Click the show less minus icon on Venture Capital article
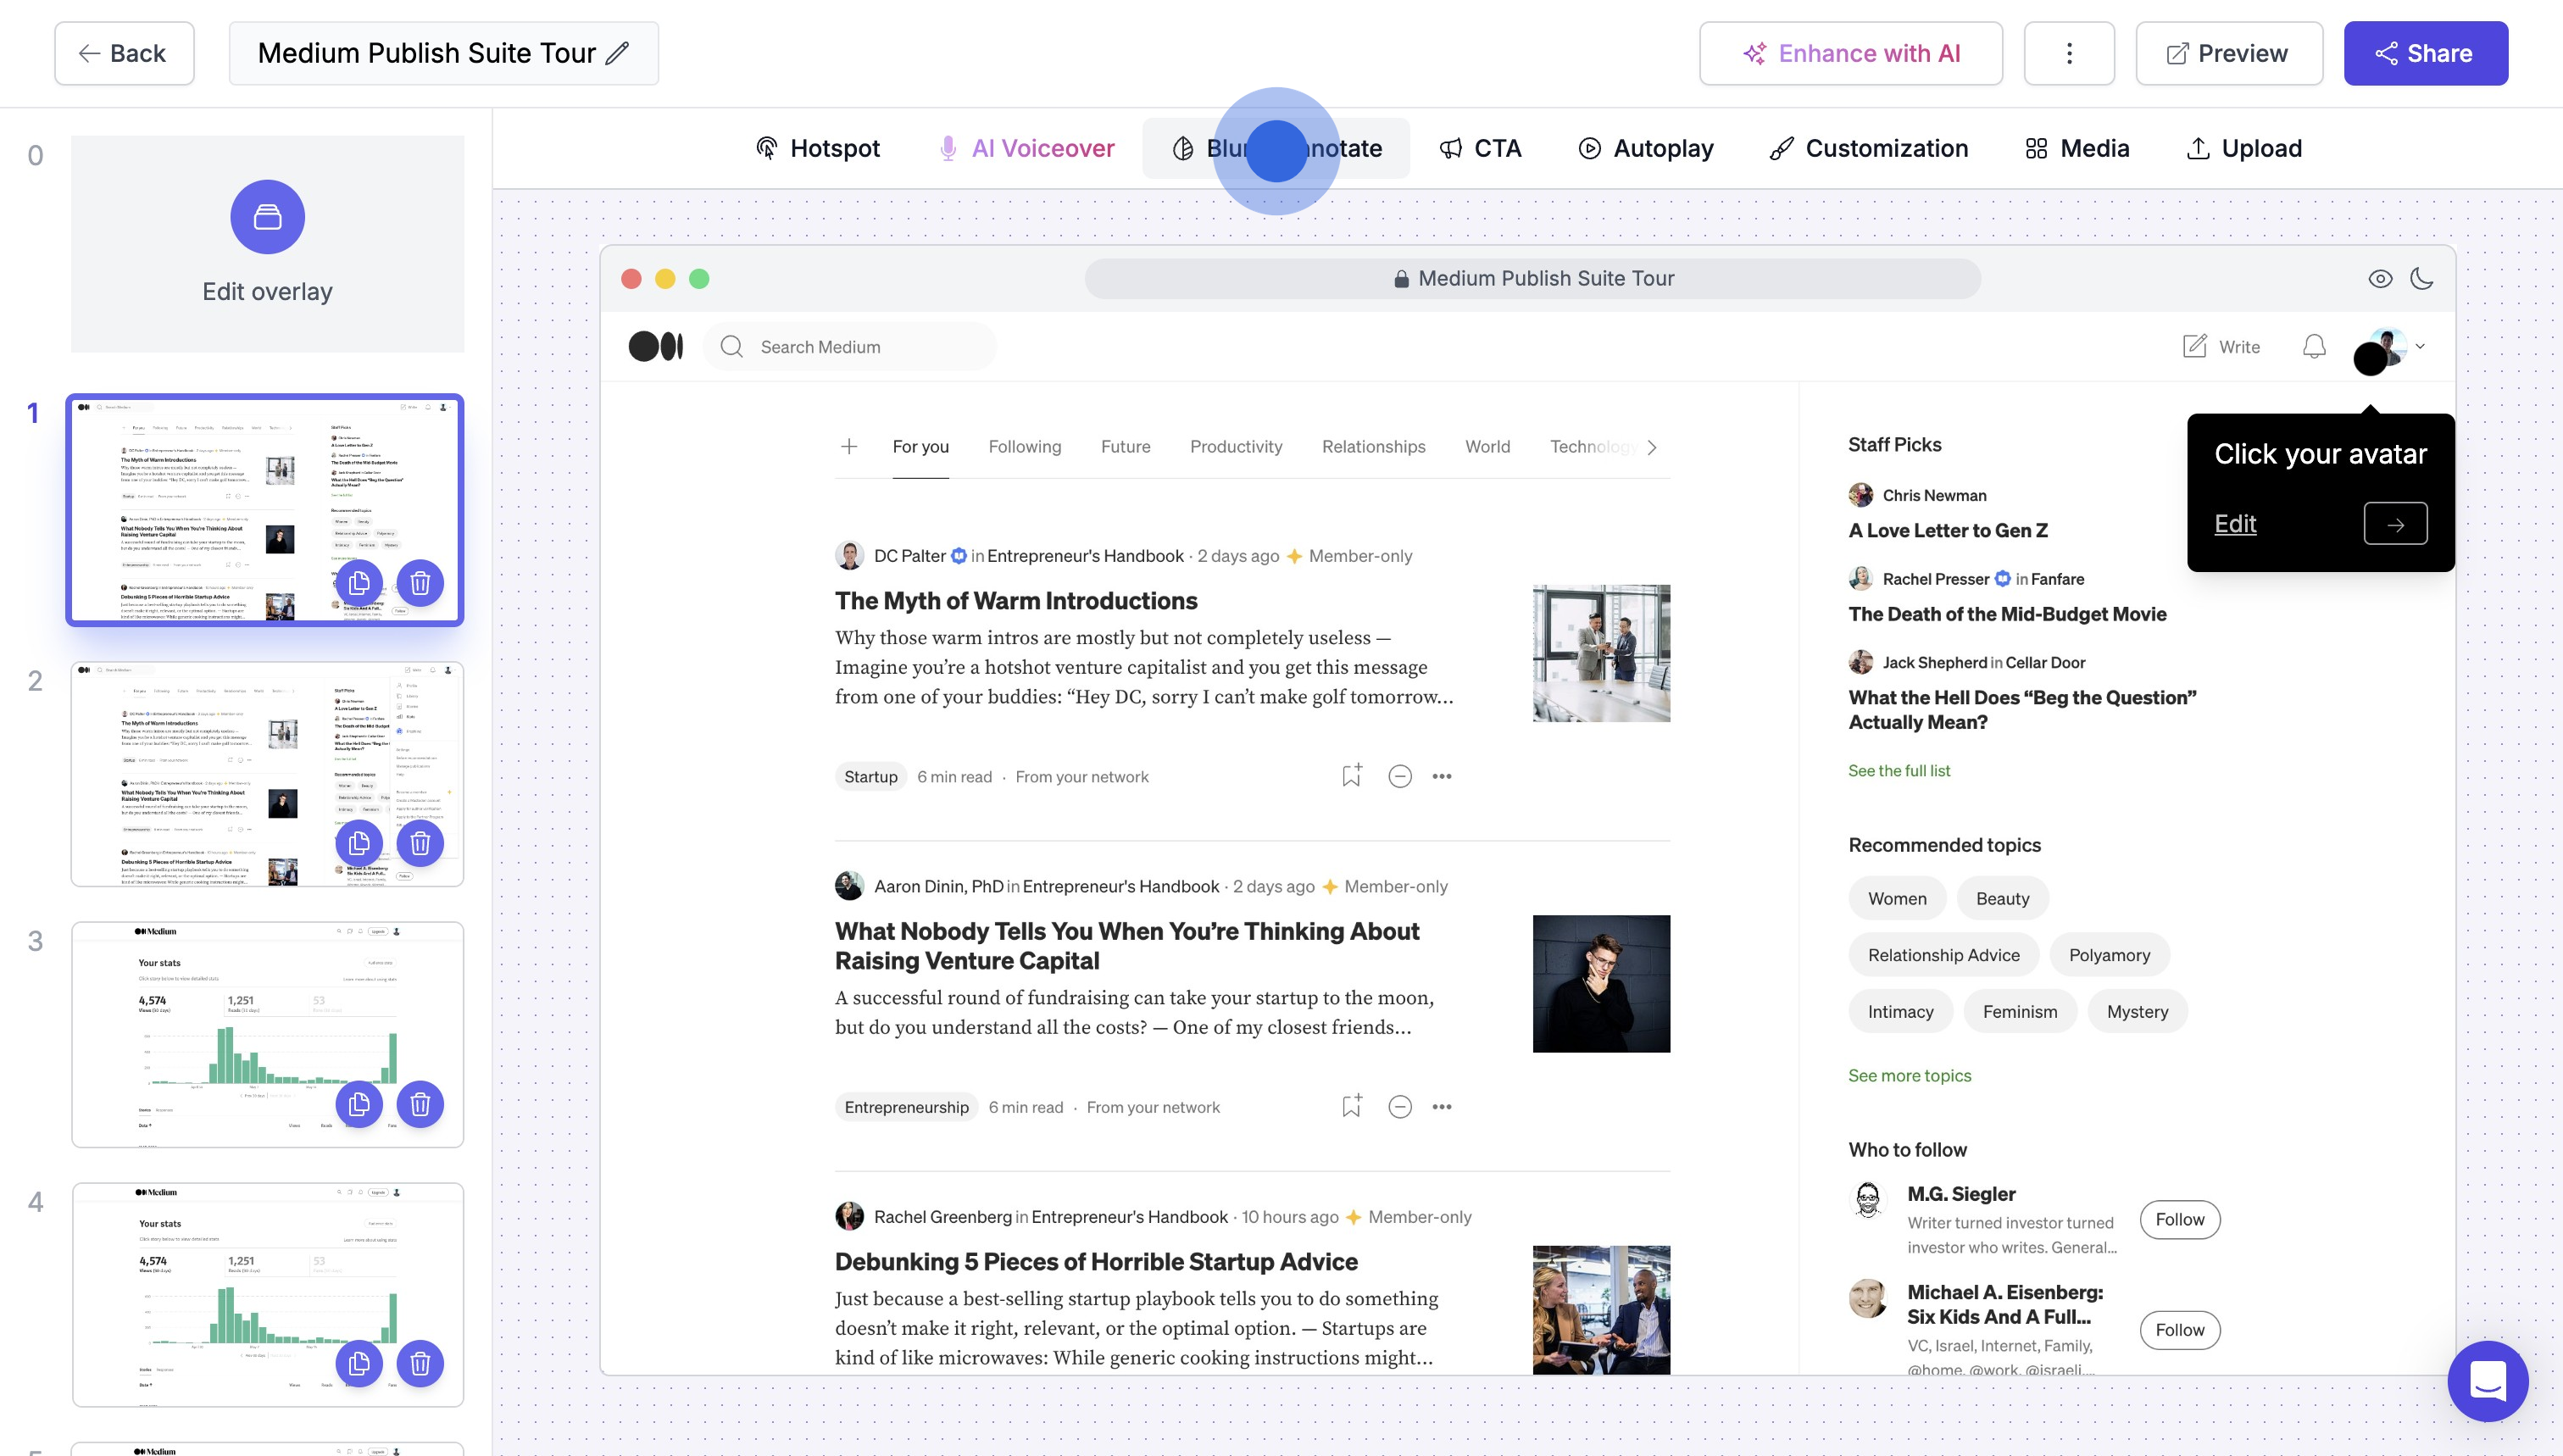2563x1456 pixels. (x=1399, y=1106)
